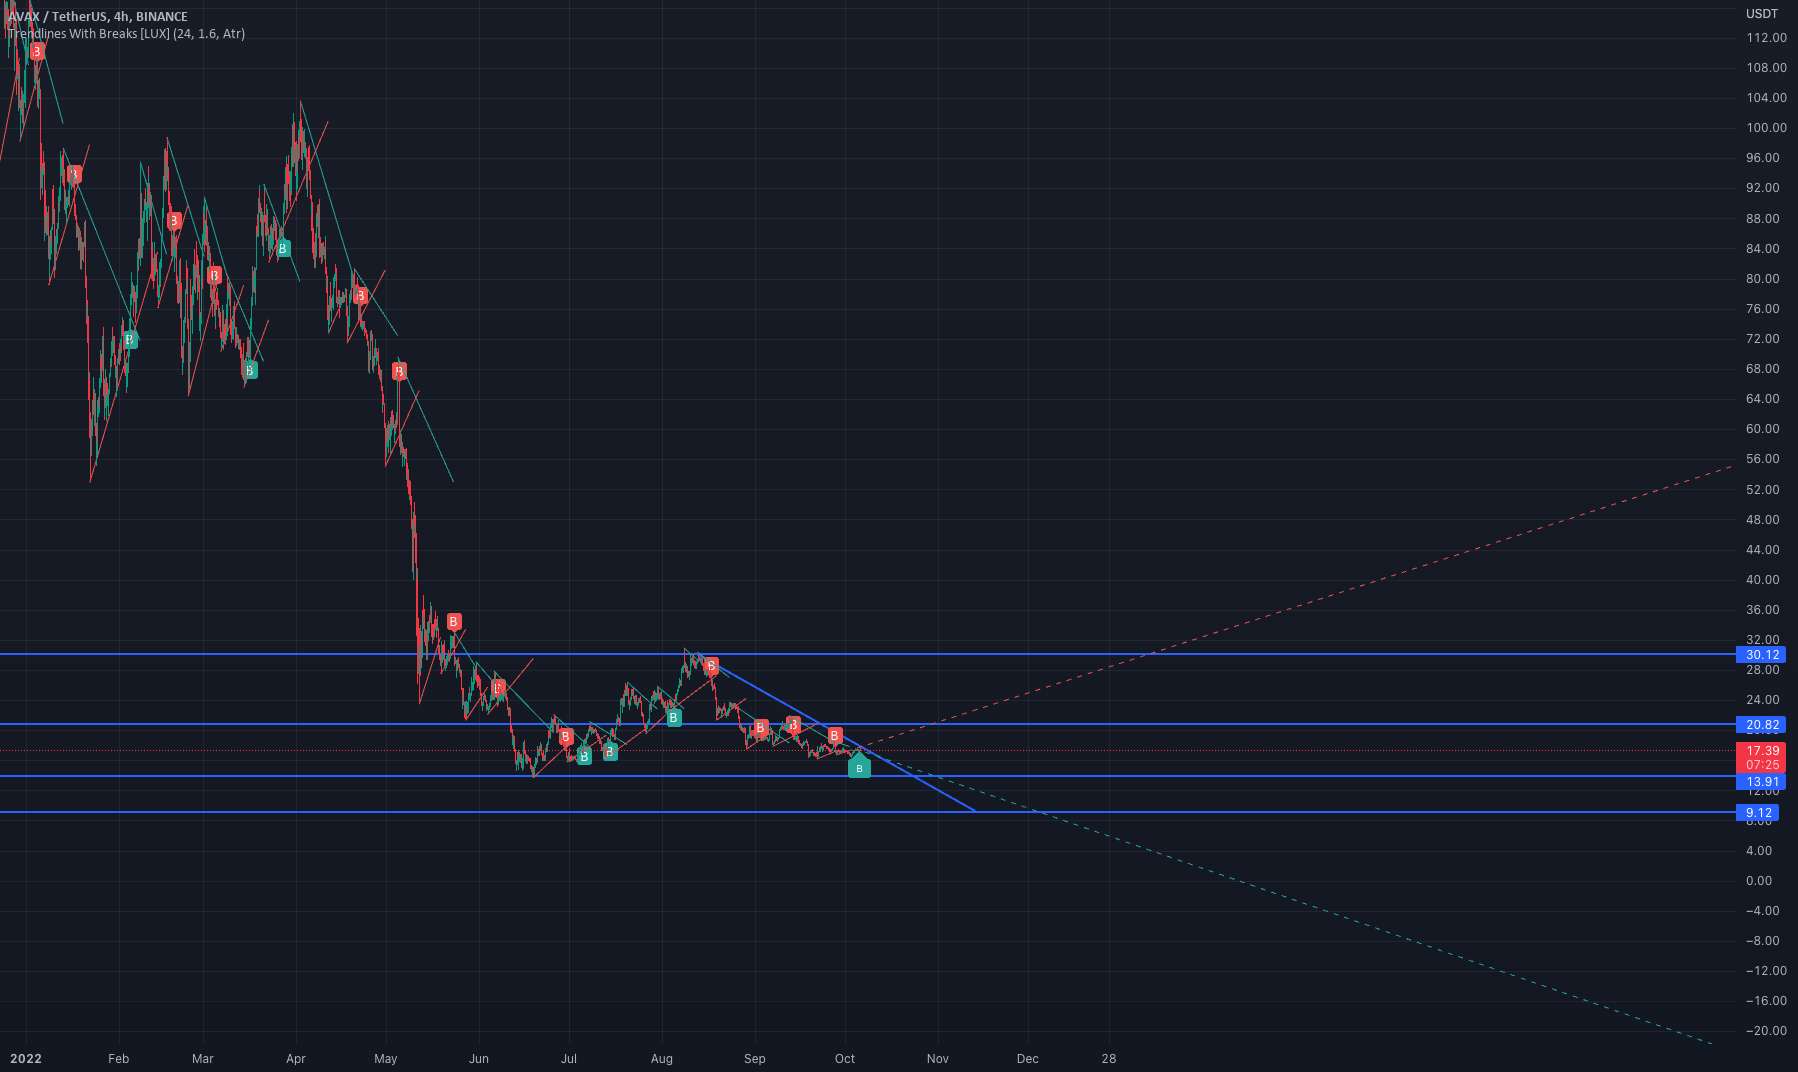This screenshot has height=1072, width=1798.
Task: Click the Jul label on time axis
Action: 569,1058
